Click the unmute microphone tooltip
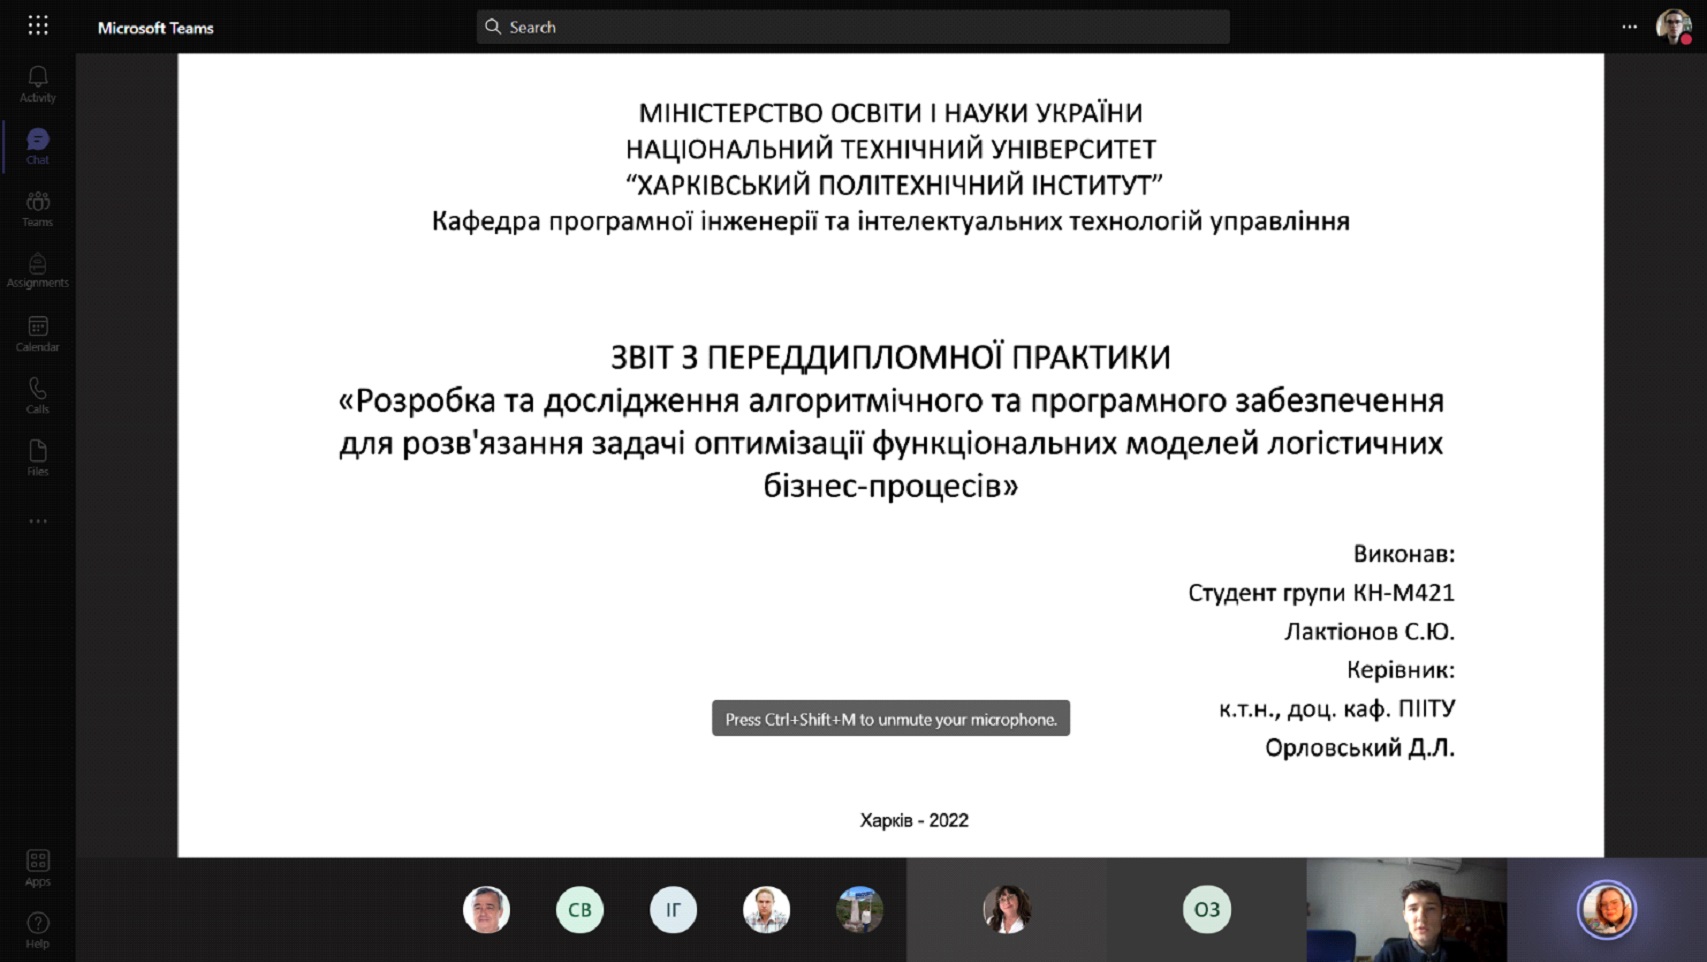This screenshot has width=1707, height=962. pos(890,719)
